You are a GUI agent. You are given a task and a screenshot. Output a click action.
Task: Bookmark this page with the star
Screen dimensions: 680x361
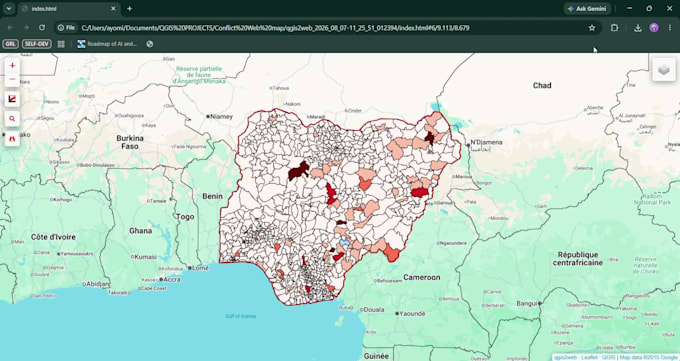click(592, 28)
